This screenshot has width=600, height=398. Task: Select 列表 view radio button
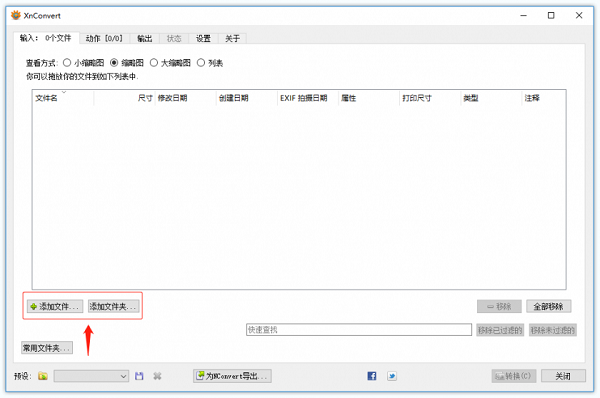click(x=201, y=63)
